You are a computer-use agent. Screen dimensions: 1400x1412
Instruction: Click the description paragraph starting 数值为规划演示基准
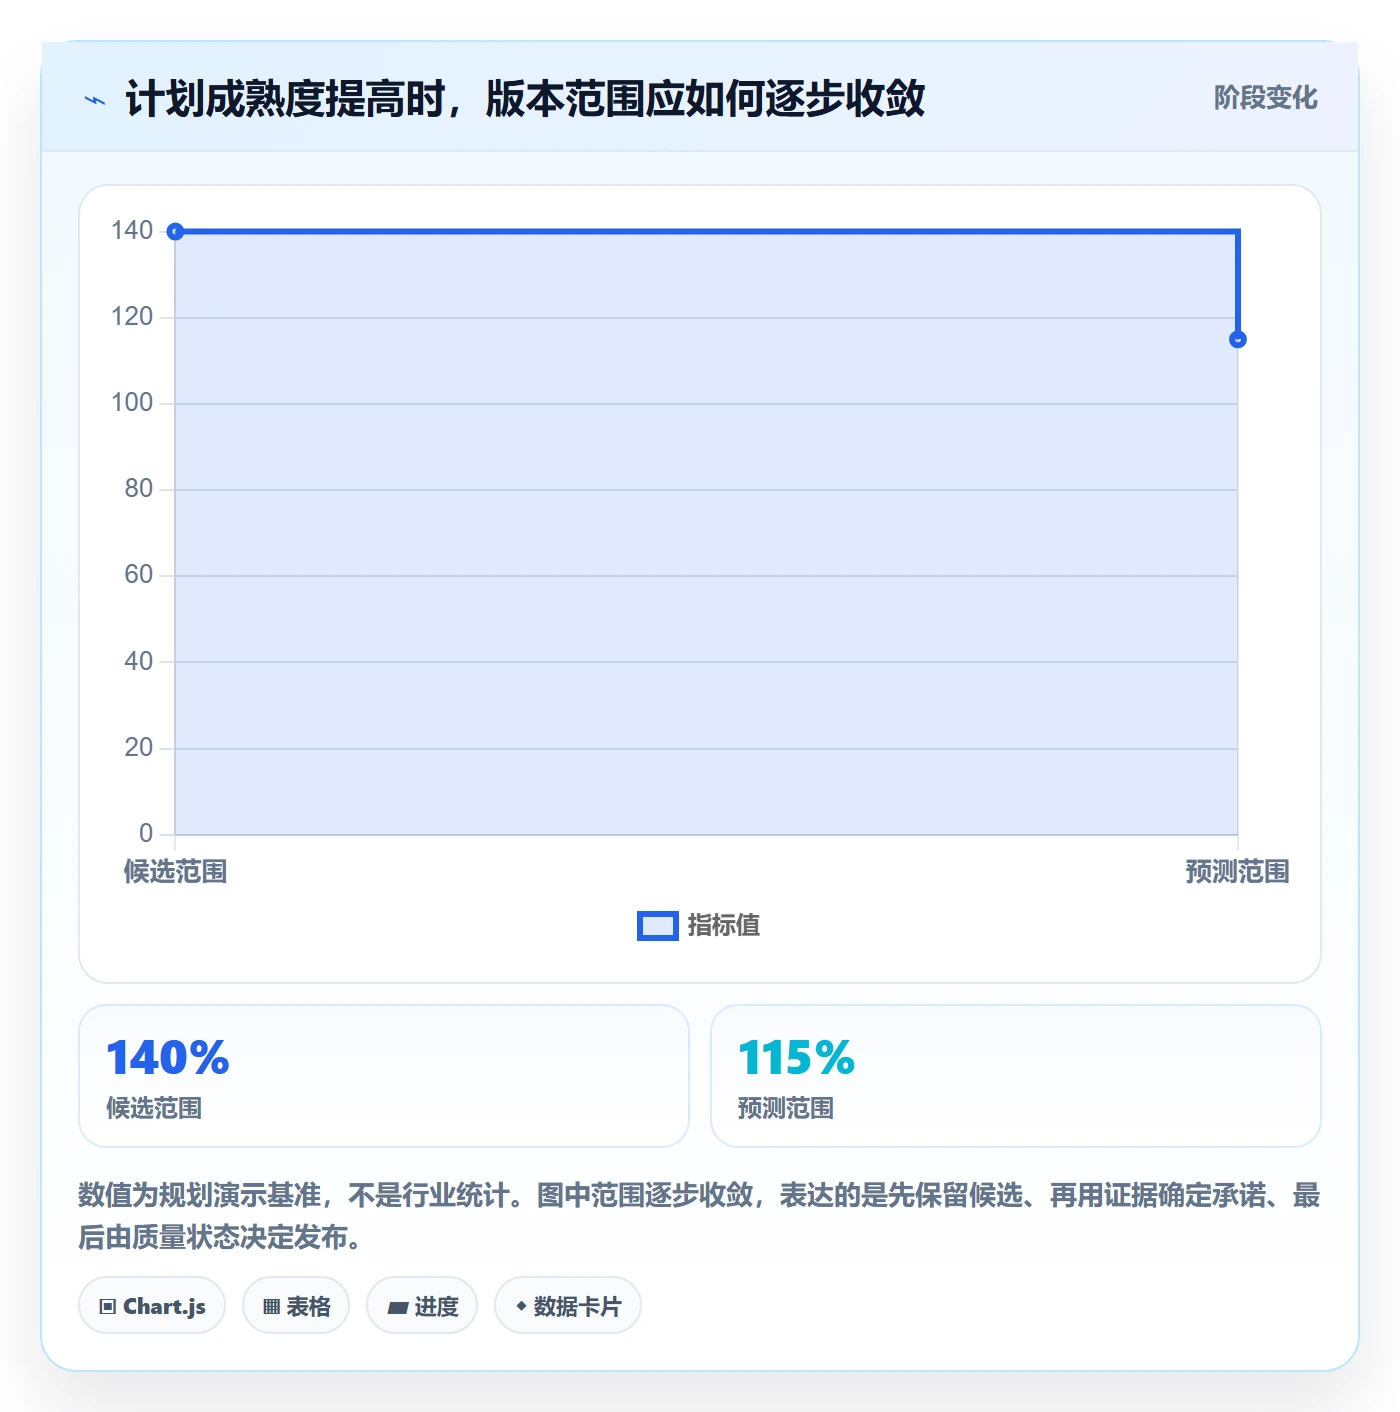(x=699, y=1216)
